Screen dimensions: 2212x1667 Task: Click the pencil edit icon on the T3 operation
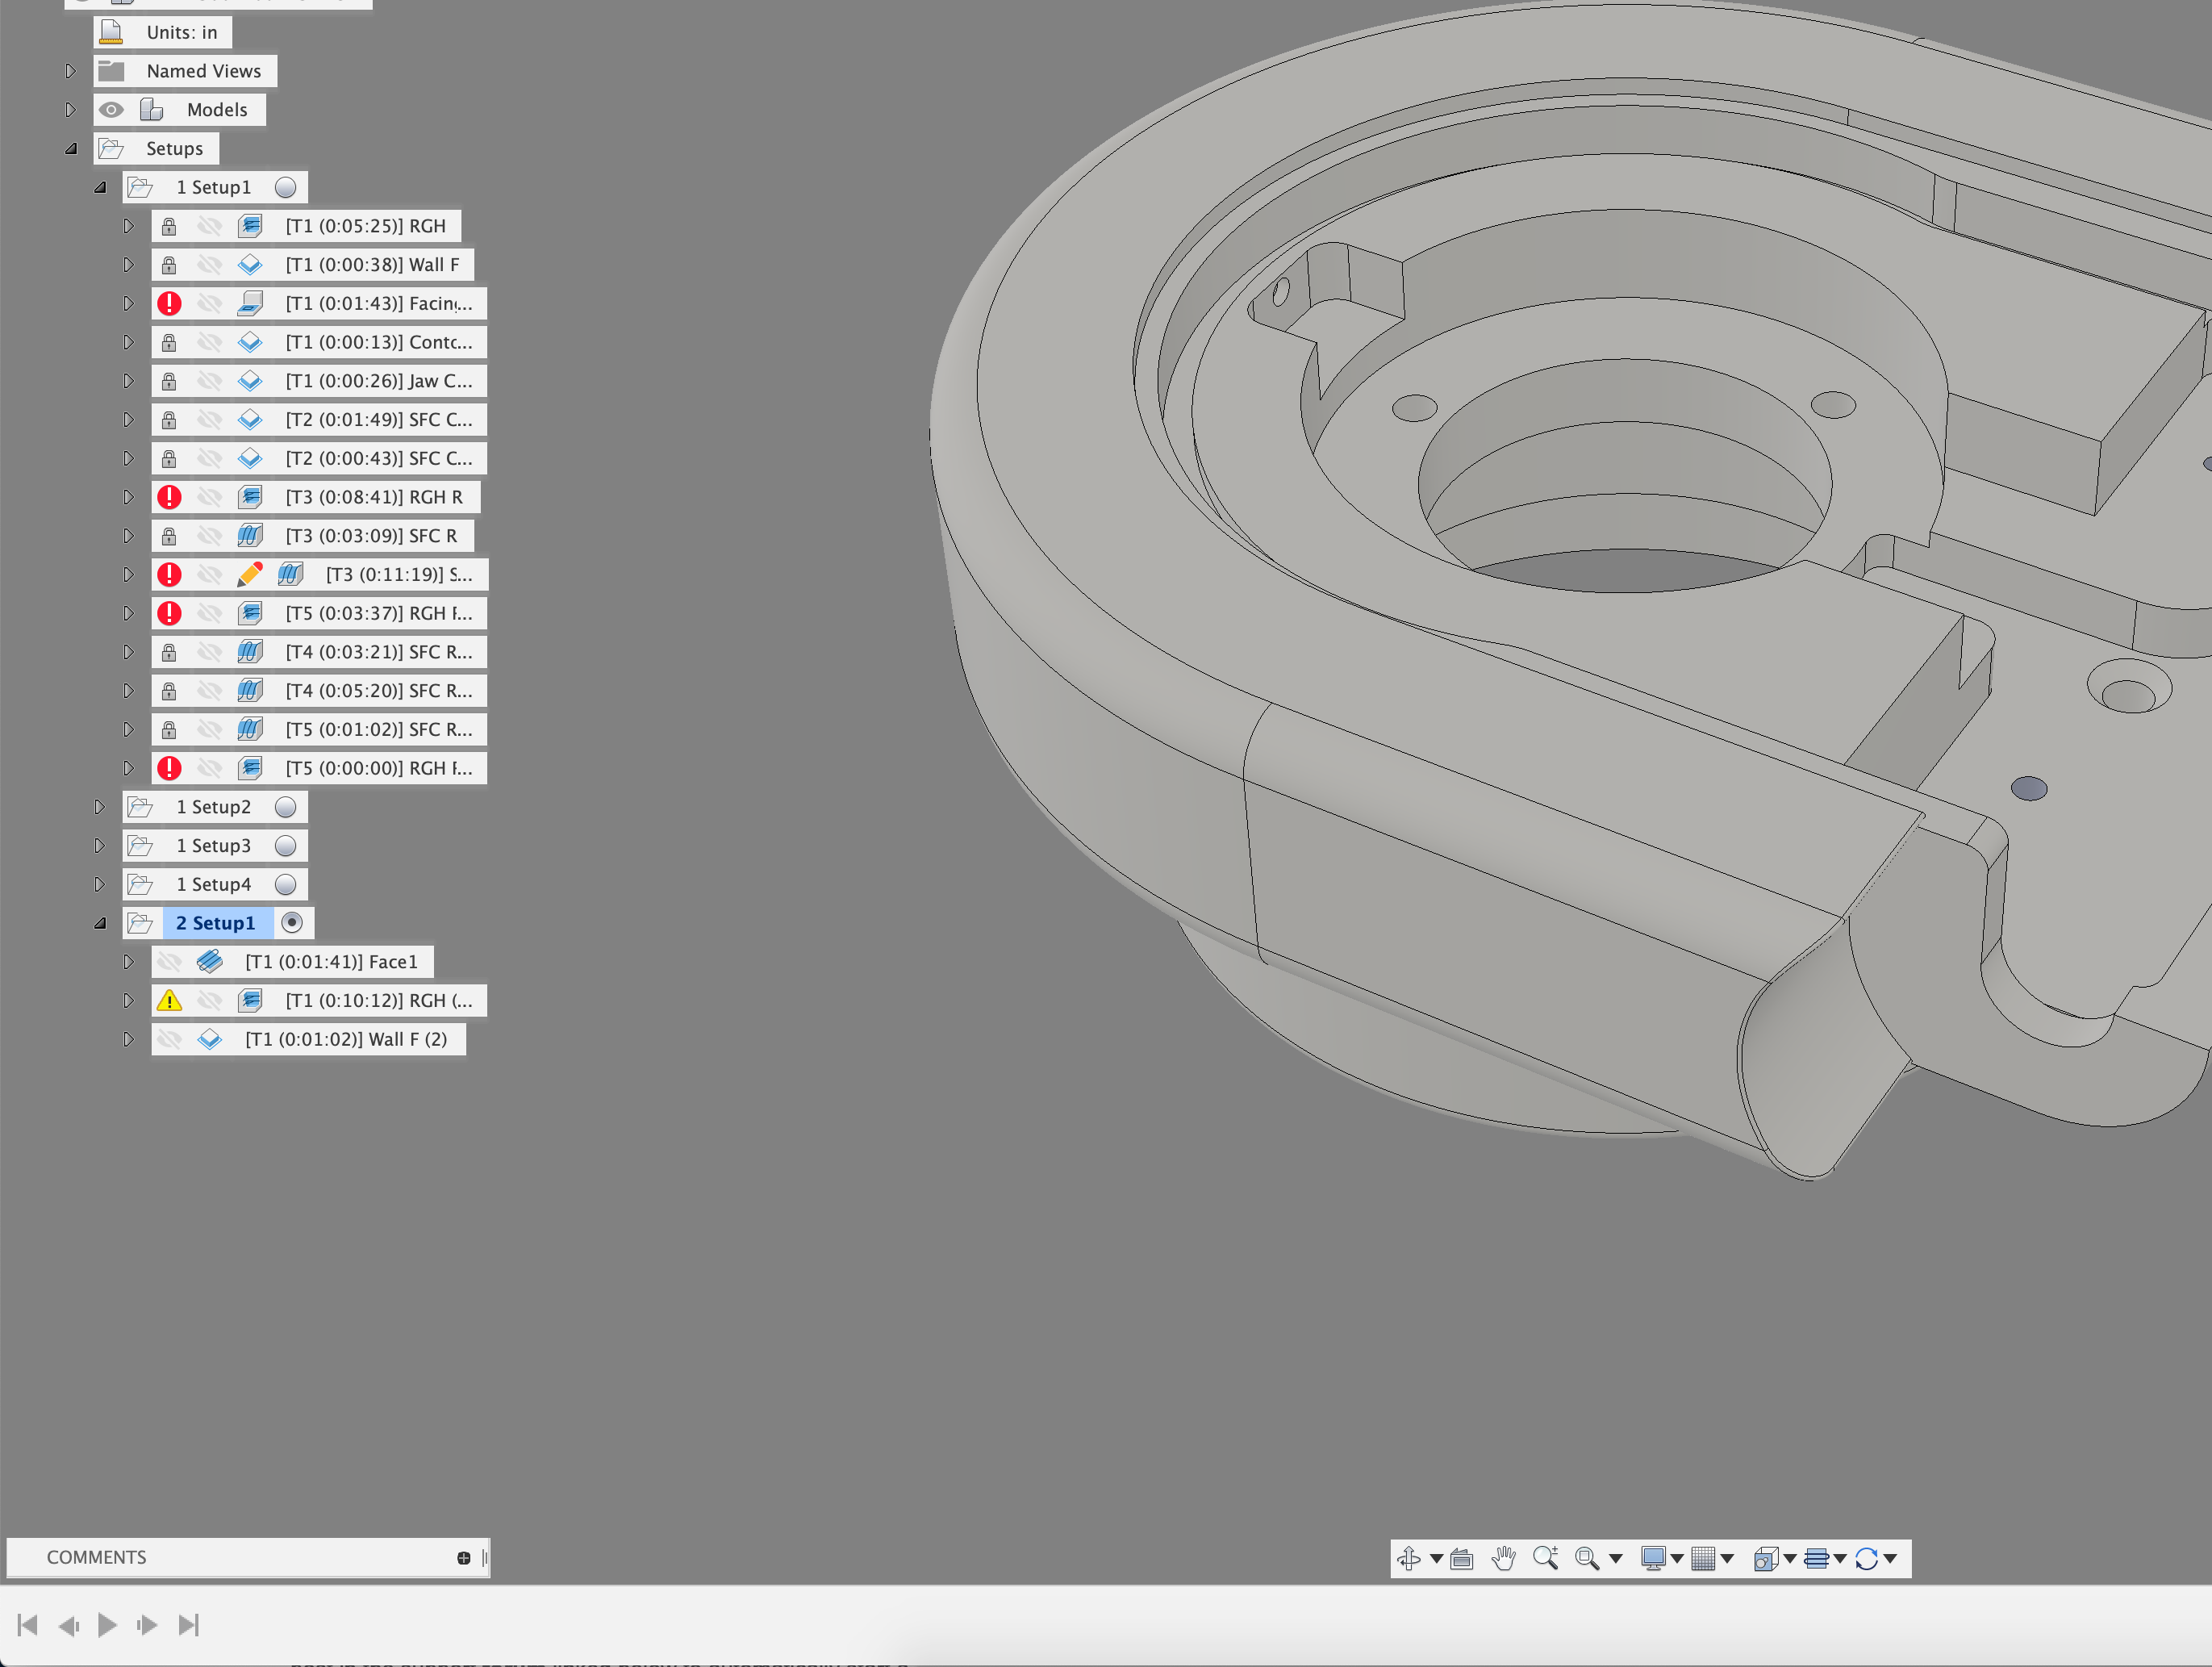tap(249, 574)
